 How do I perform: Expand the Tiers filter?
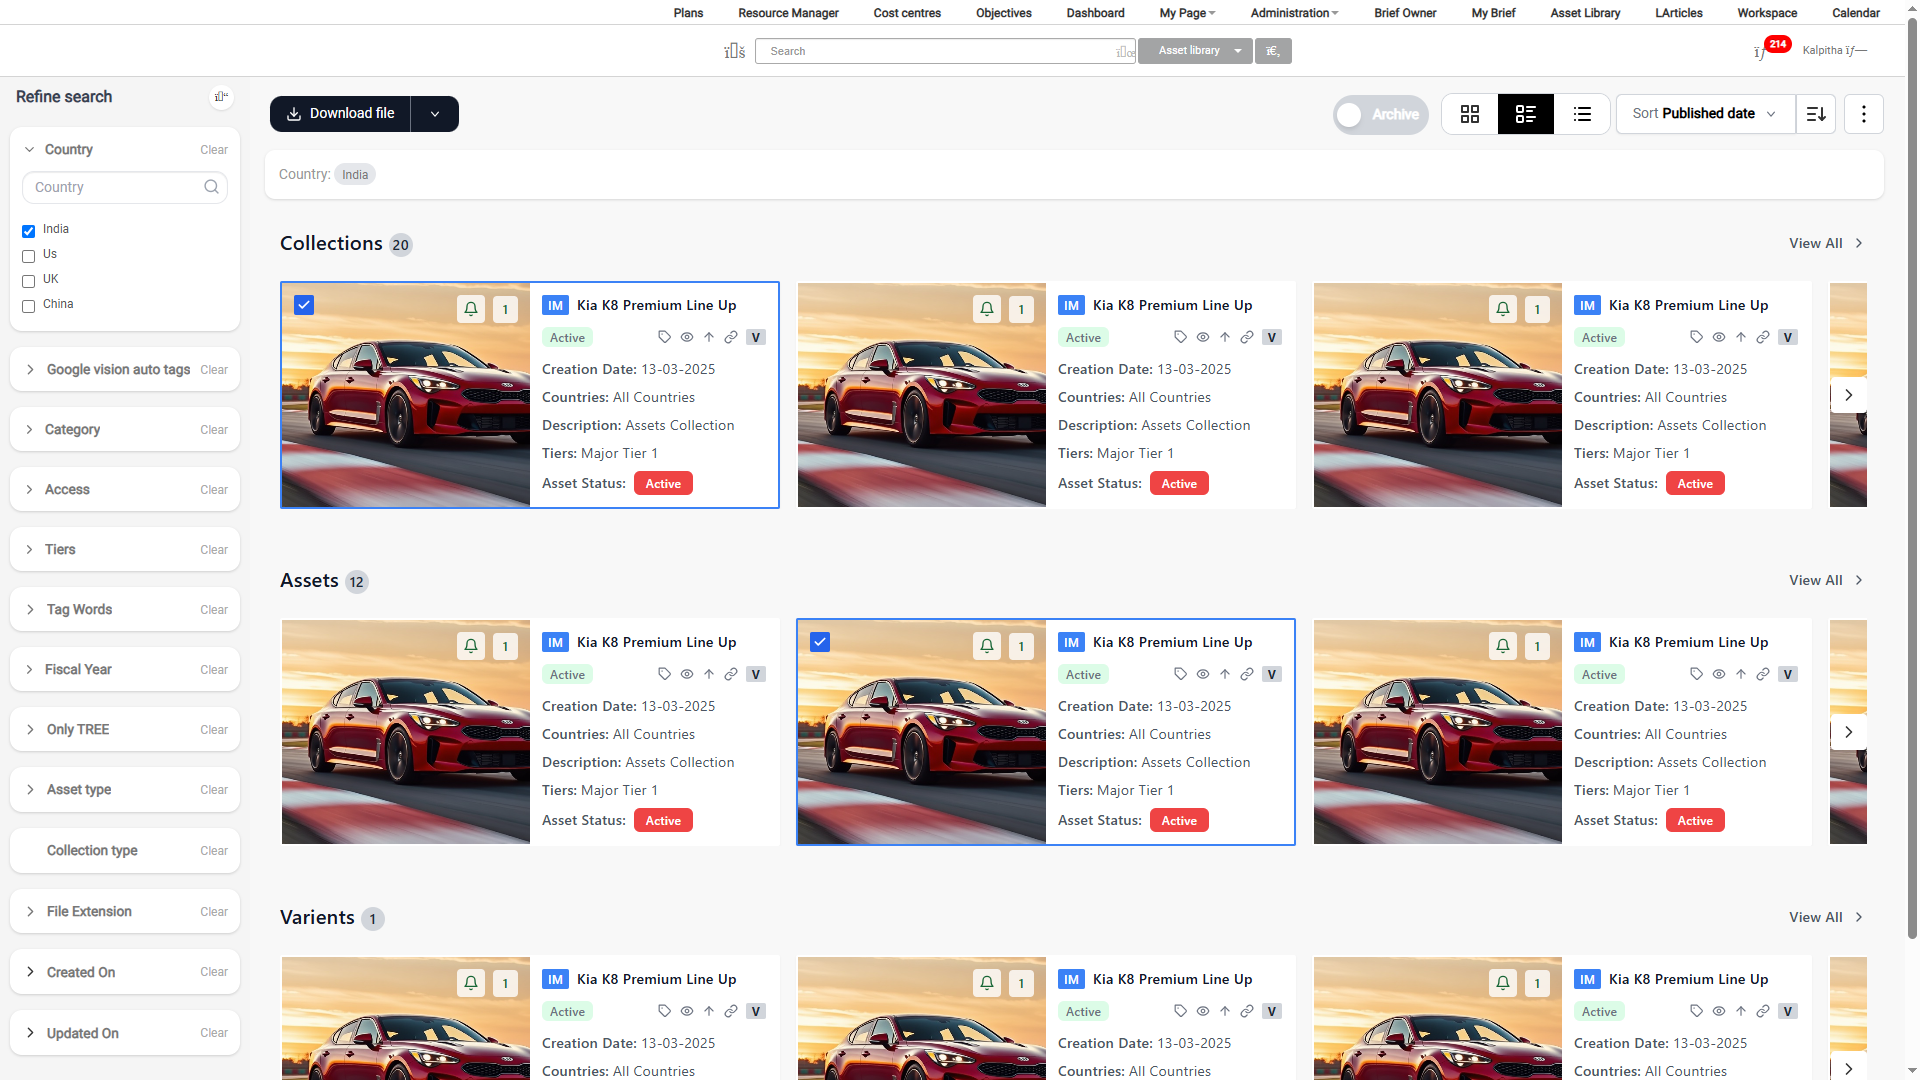(x=30, y=550)
